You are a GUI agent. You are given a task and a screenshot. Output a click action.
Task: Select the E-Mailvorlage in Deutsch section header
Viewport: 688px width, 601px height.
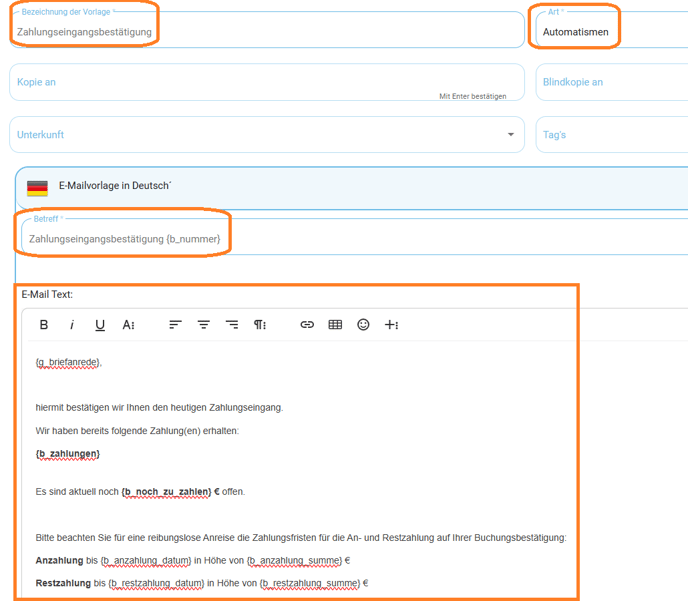tap(352, 188)
